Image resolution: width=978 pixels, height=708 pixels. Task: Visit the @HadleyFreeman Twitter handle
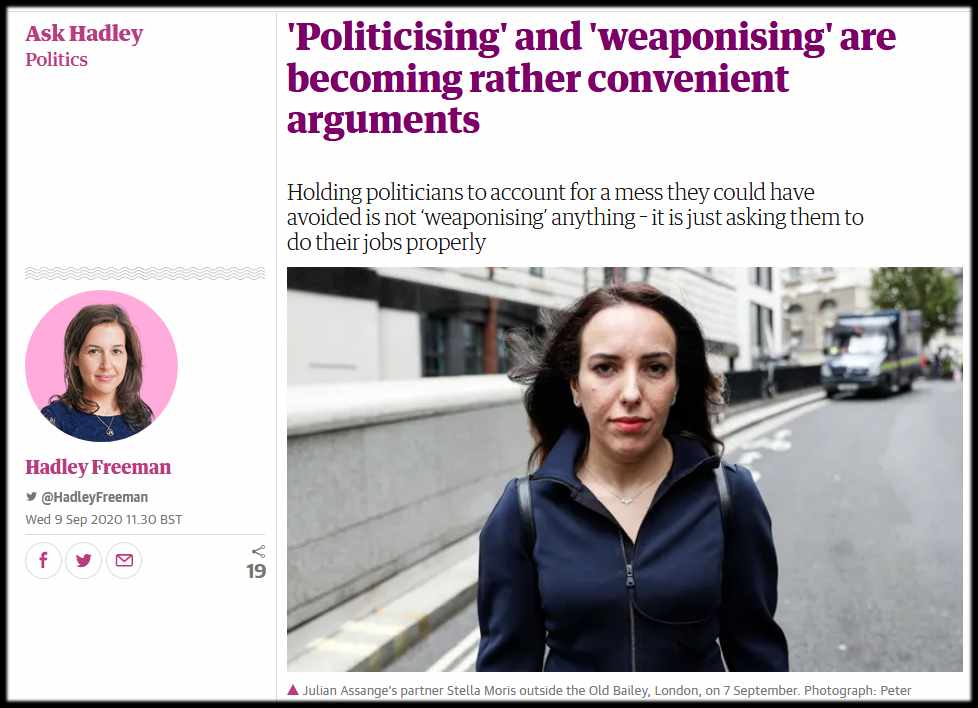[94, 497]
